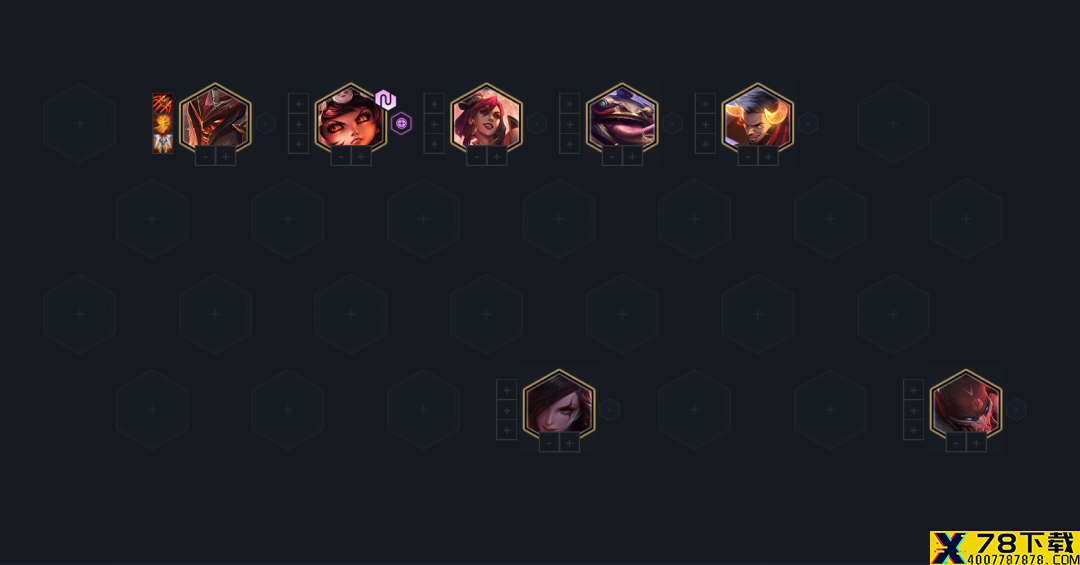Select the goggles girl champion portrait
Screen dimensions: 1080x565
[351, 118]
